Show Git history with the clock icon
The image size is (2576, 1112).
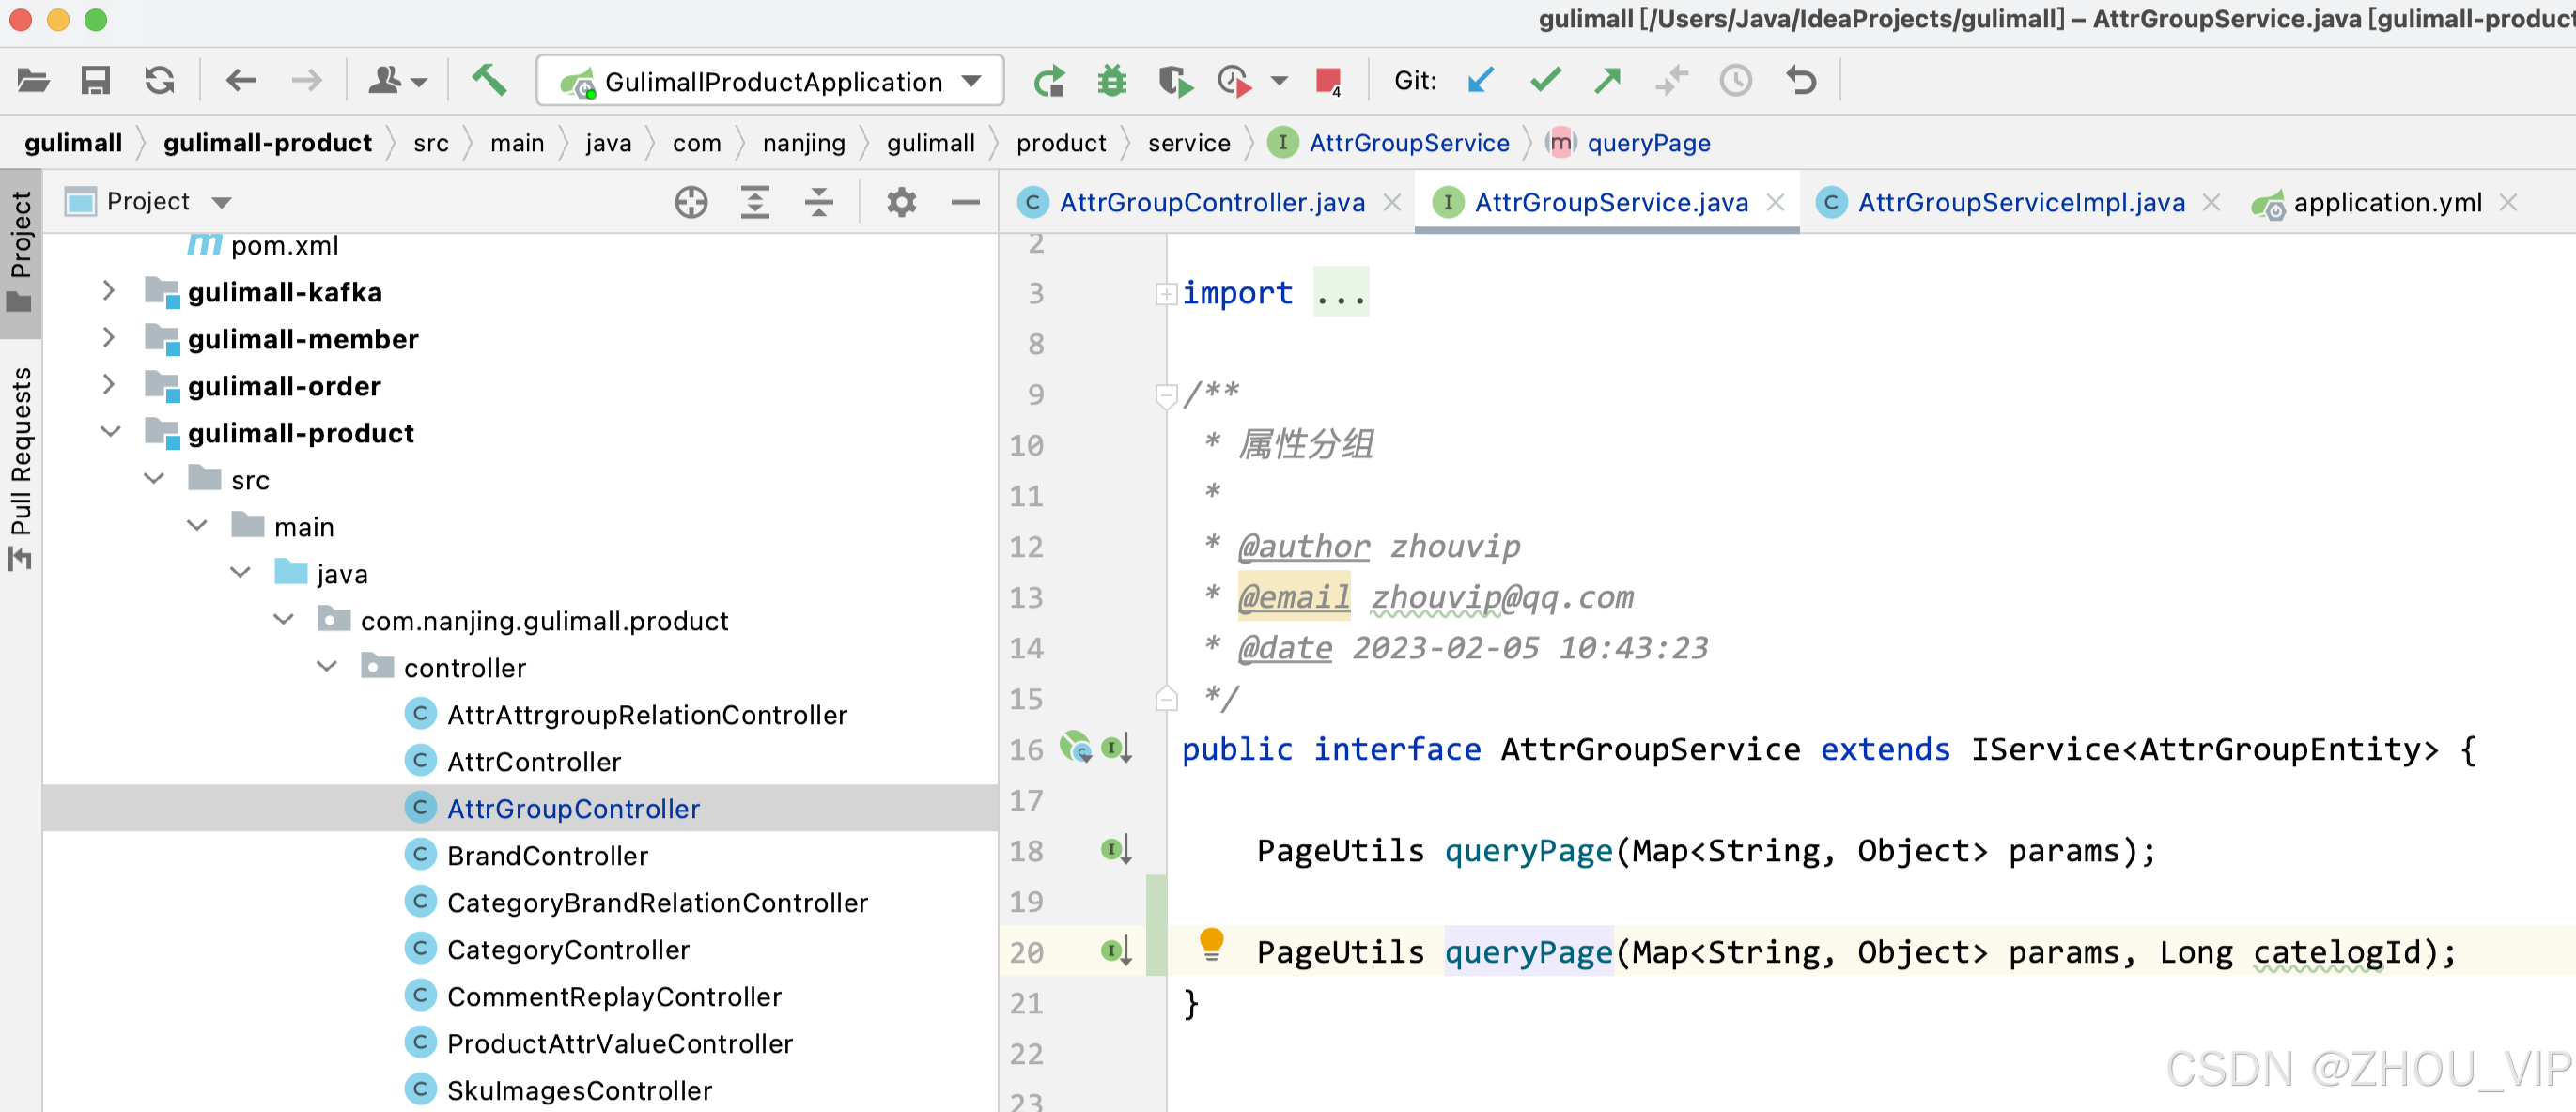point(1736,80)
